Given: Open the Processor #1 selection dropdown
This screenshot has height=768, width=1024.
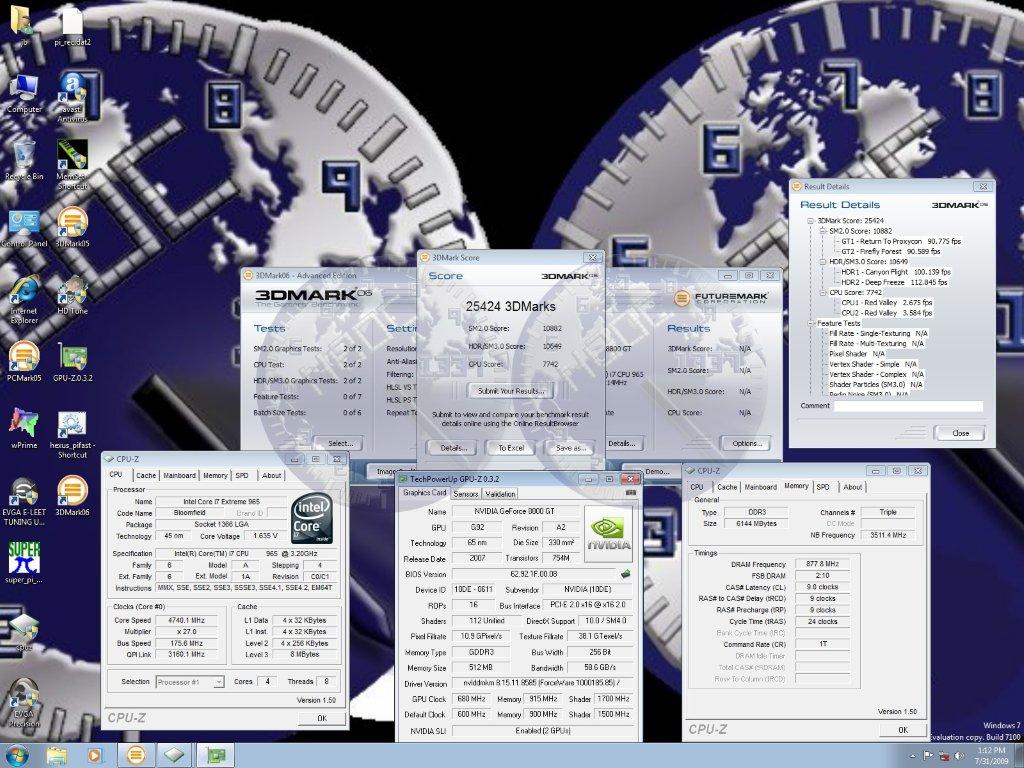Looking at the screenshot, I should point(190,682).
